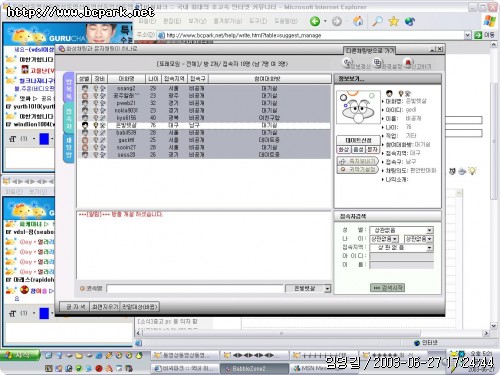Click the browser Back arrow icon

(315, 21)
